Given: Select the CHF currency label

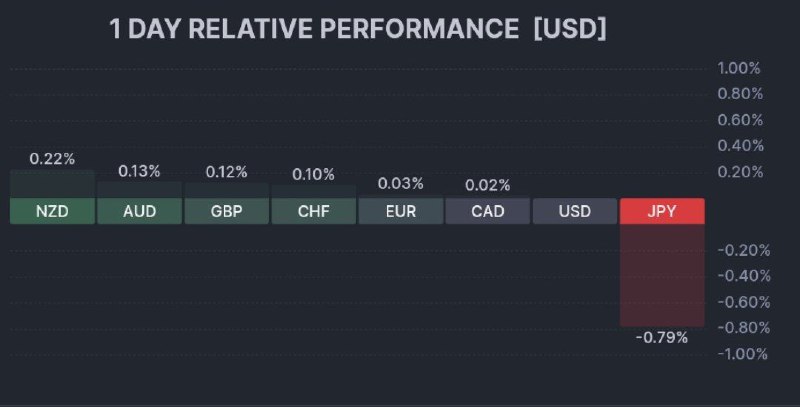Looking at the screenshot, I should [314, 211].
